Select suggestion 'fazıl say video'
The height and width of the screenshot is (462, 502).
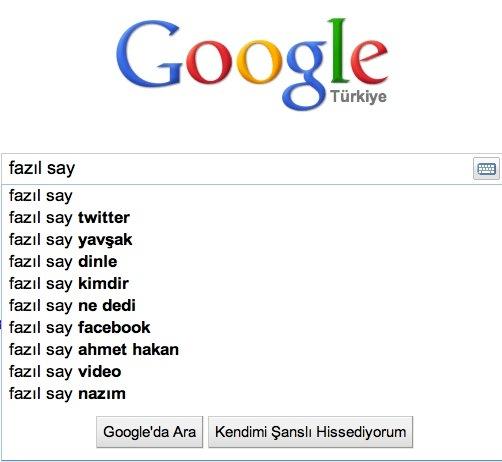coord(251,372)
